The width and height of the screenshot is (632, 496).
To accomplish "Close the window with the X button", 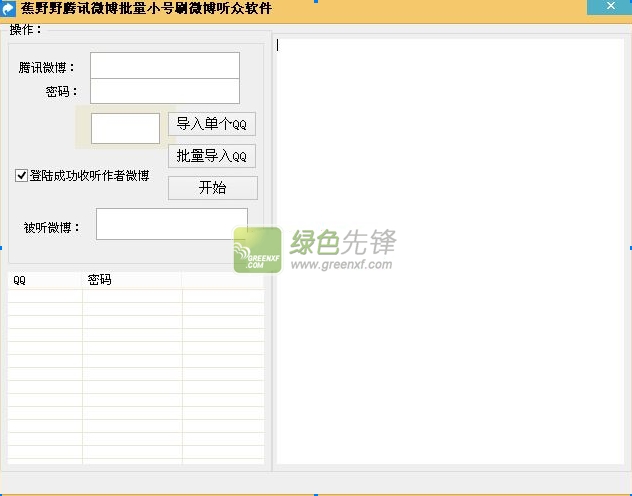I will click(610, 6).
